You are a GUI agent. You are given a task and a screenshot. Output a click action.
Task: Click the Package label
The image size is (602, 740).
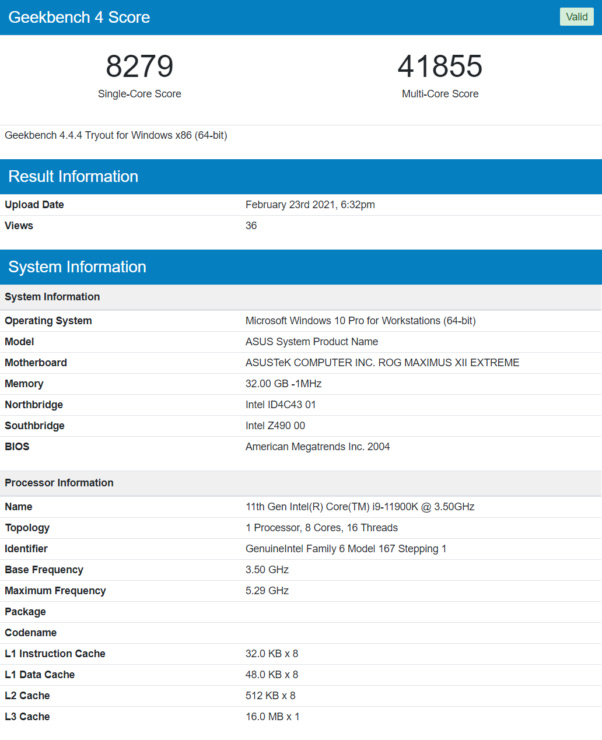pyautogui.click(x=25, y=612)
